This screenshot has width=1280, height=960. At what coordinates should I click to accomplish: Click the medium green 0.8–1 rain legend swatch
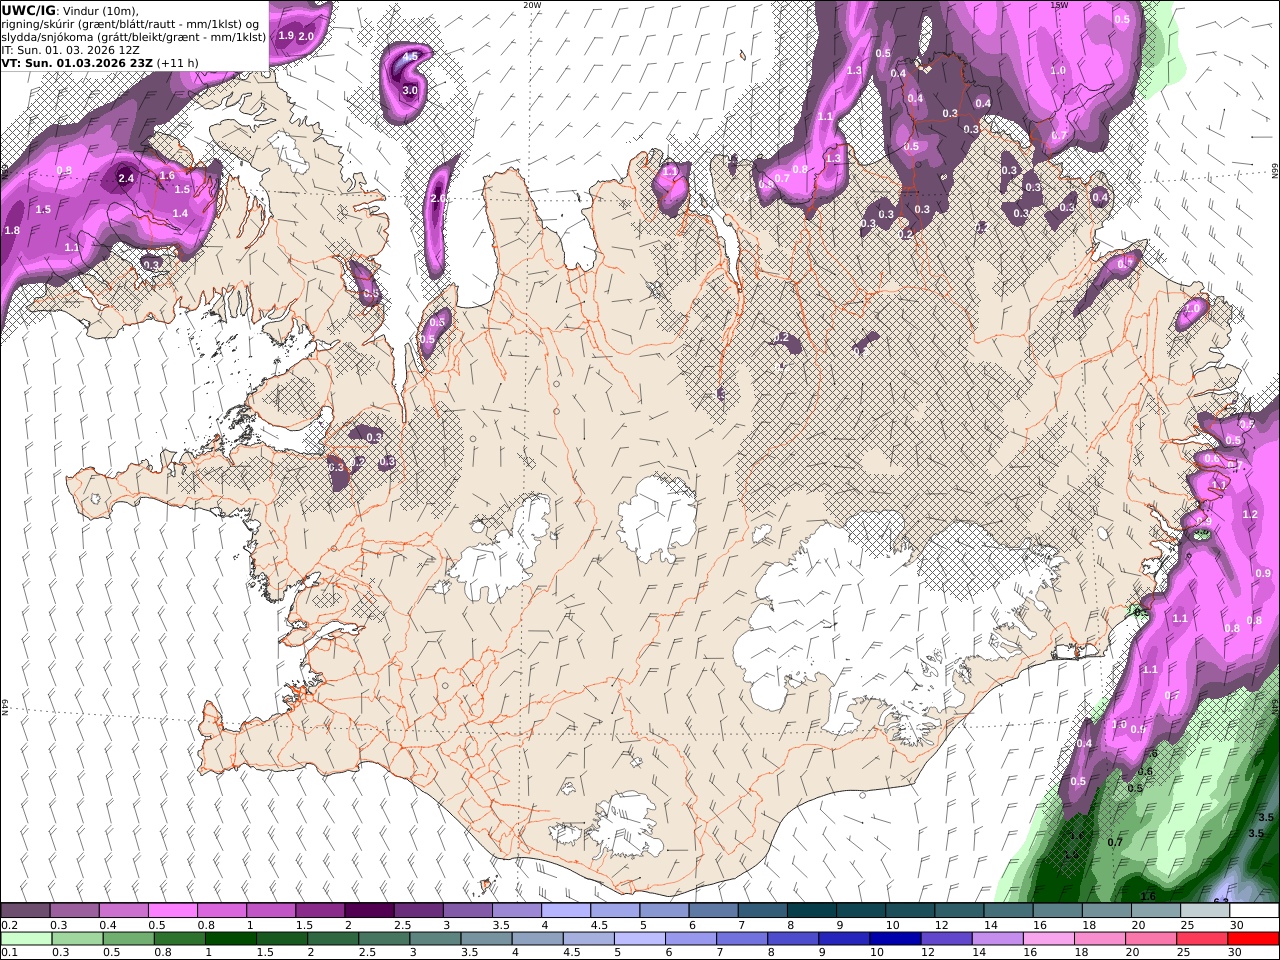(179, 938)
